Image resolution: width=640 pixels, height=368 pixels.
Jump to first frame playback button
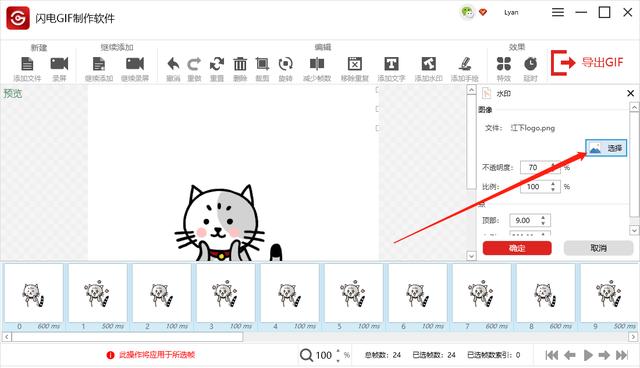pos(552,355)
